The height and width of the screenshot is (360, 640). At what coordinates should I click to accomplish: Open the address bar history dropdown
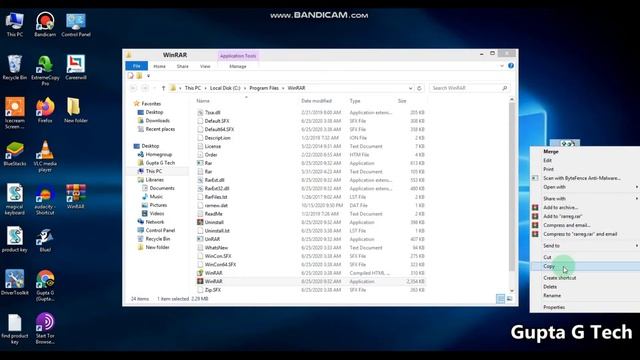point(410,88)
